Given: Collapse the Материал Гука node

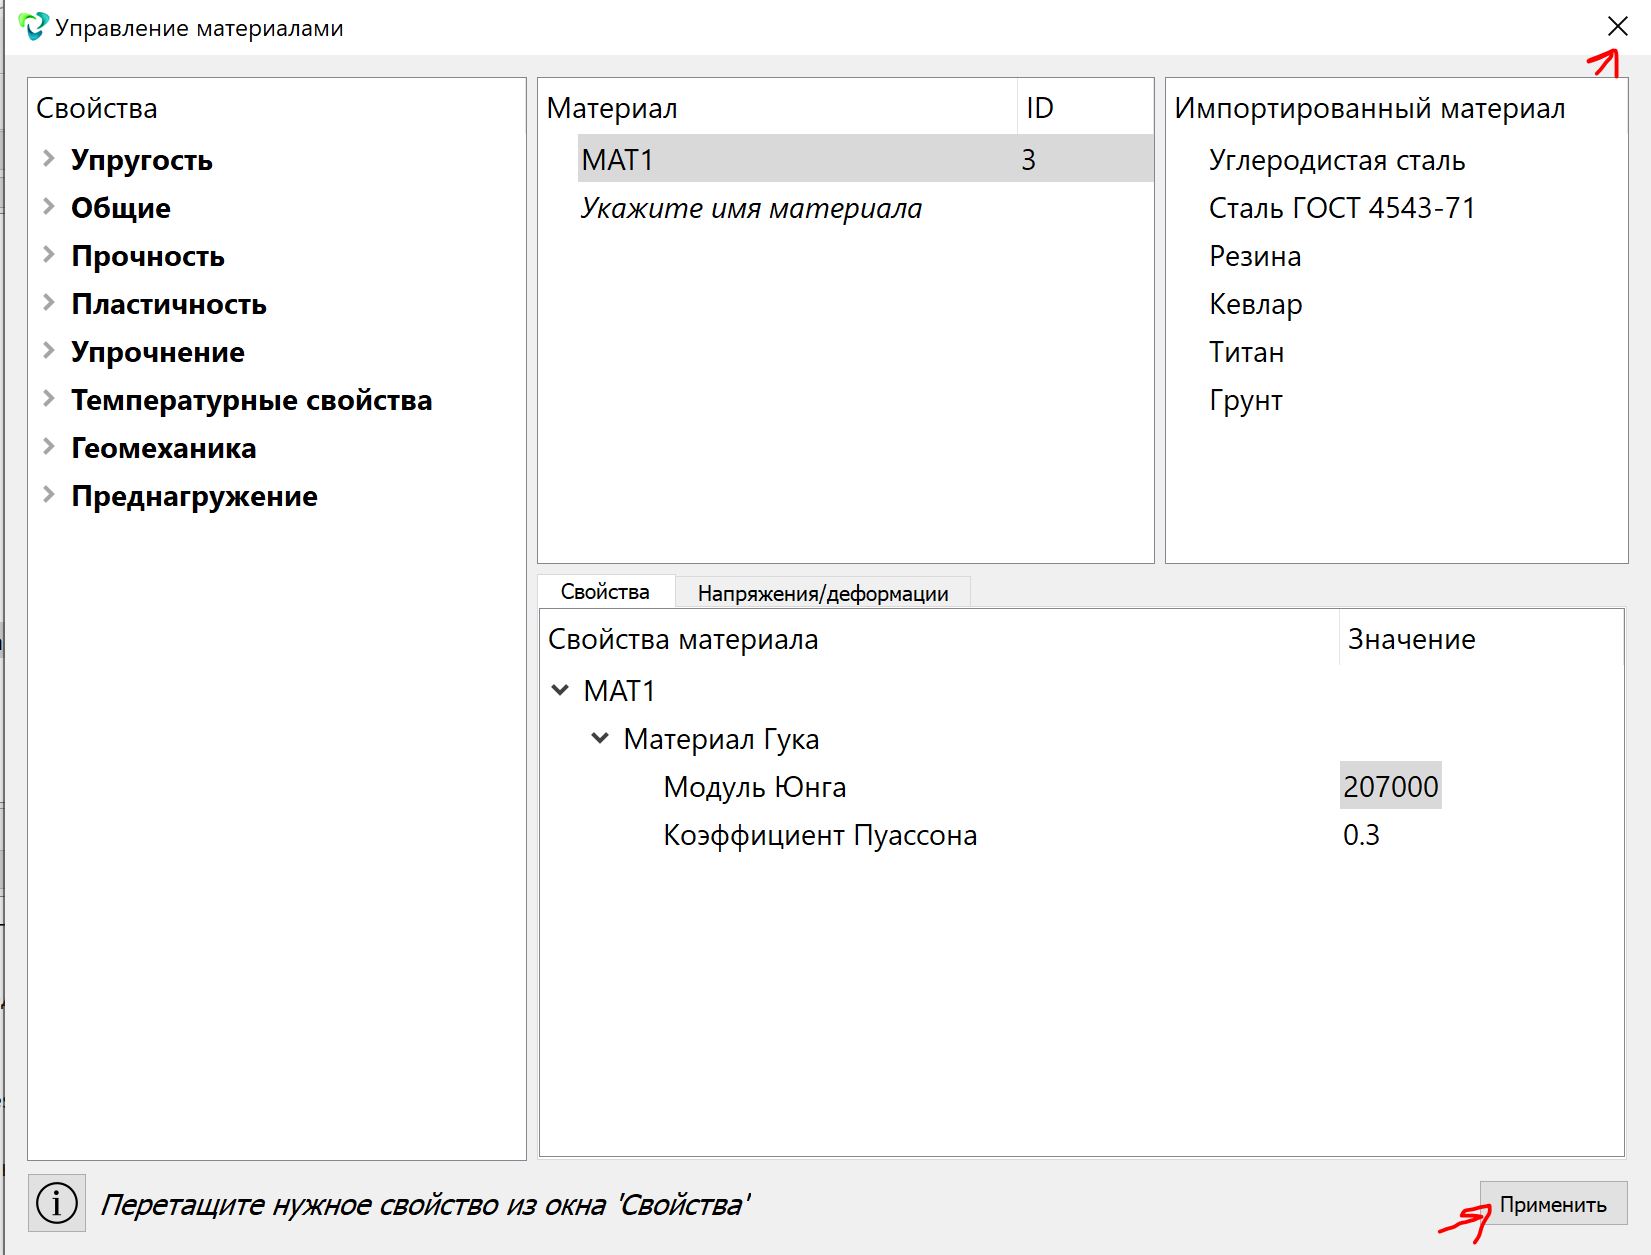Looking at the screenshot, I should click(600, 738).
